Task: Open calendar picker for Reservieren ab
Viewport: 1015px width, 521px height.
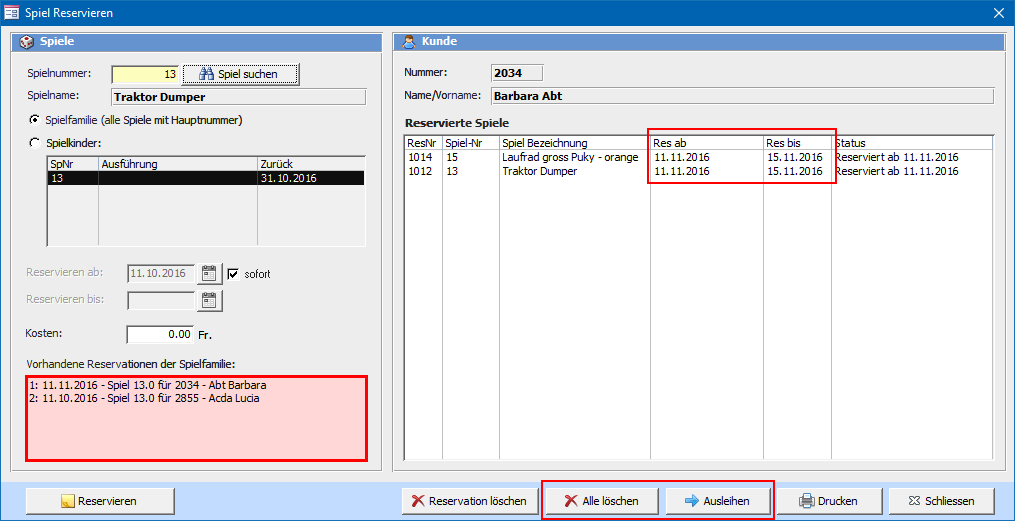Action: (208, 274)
